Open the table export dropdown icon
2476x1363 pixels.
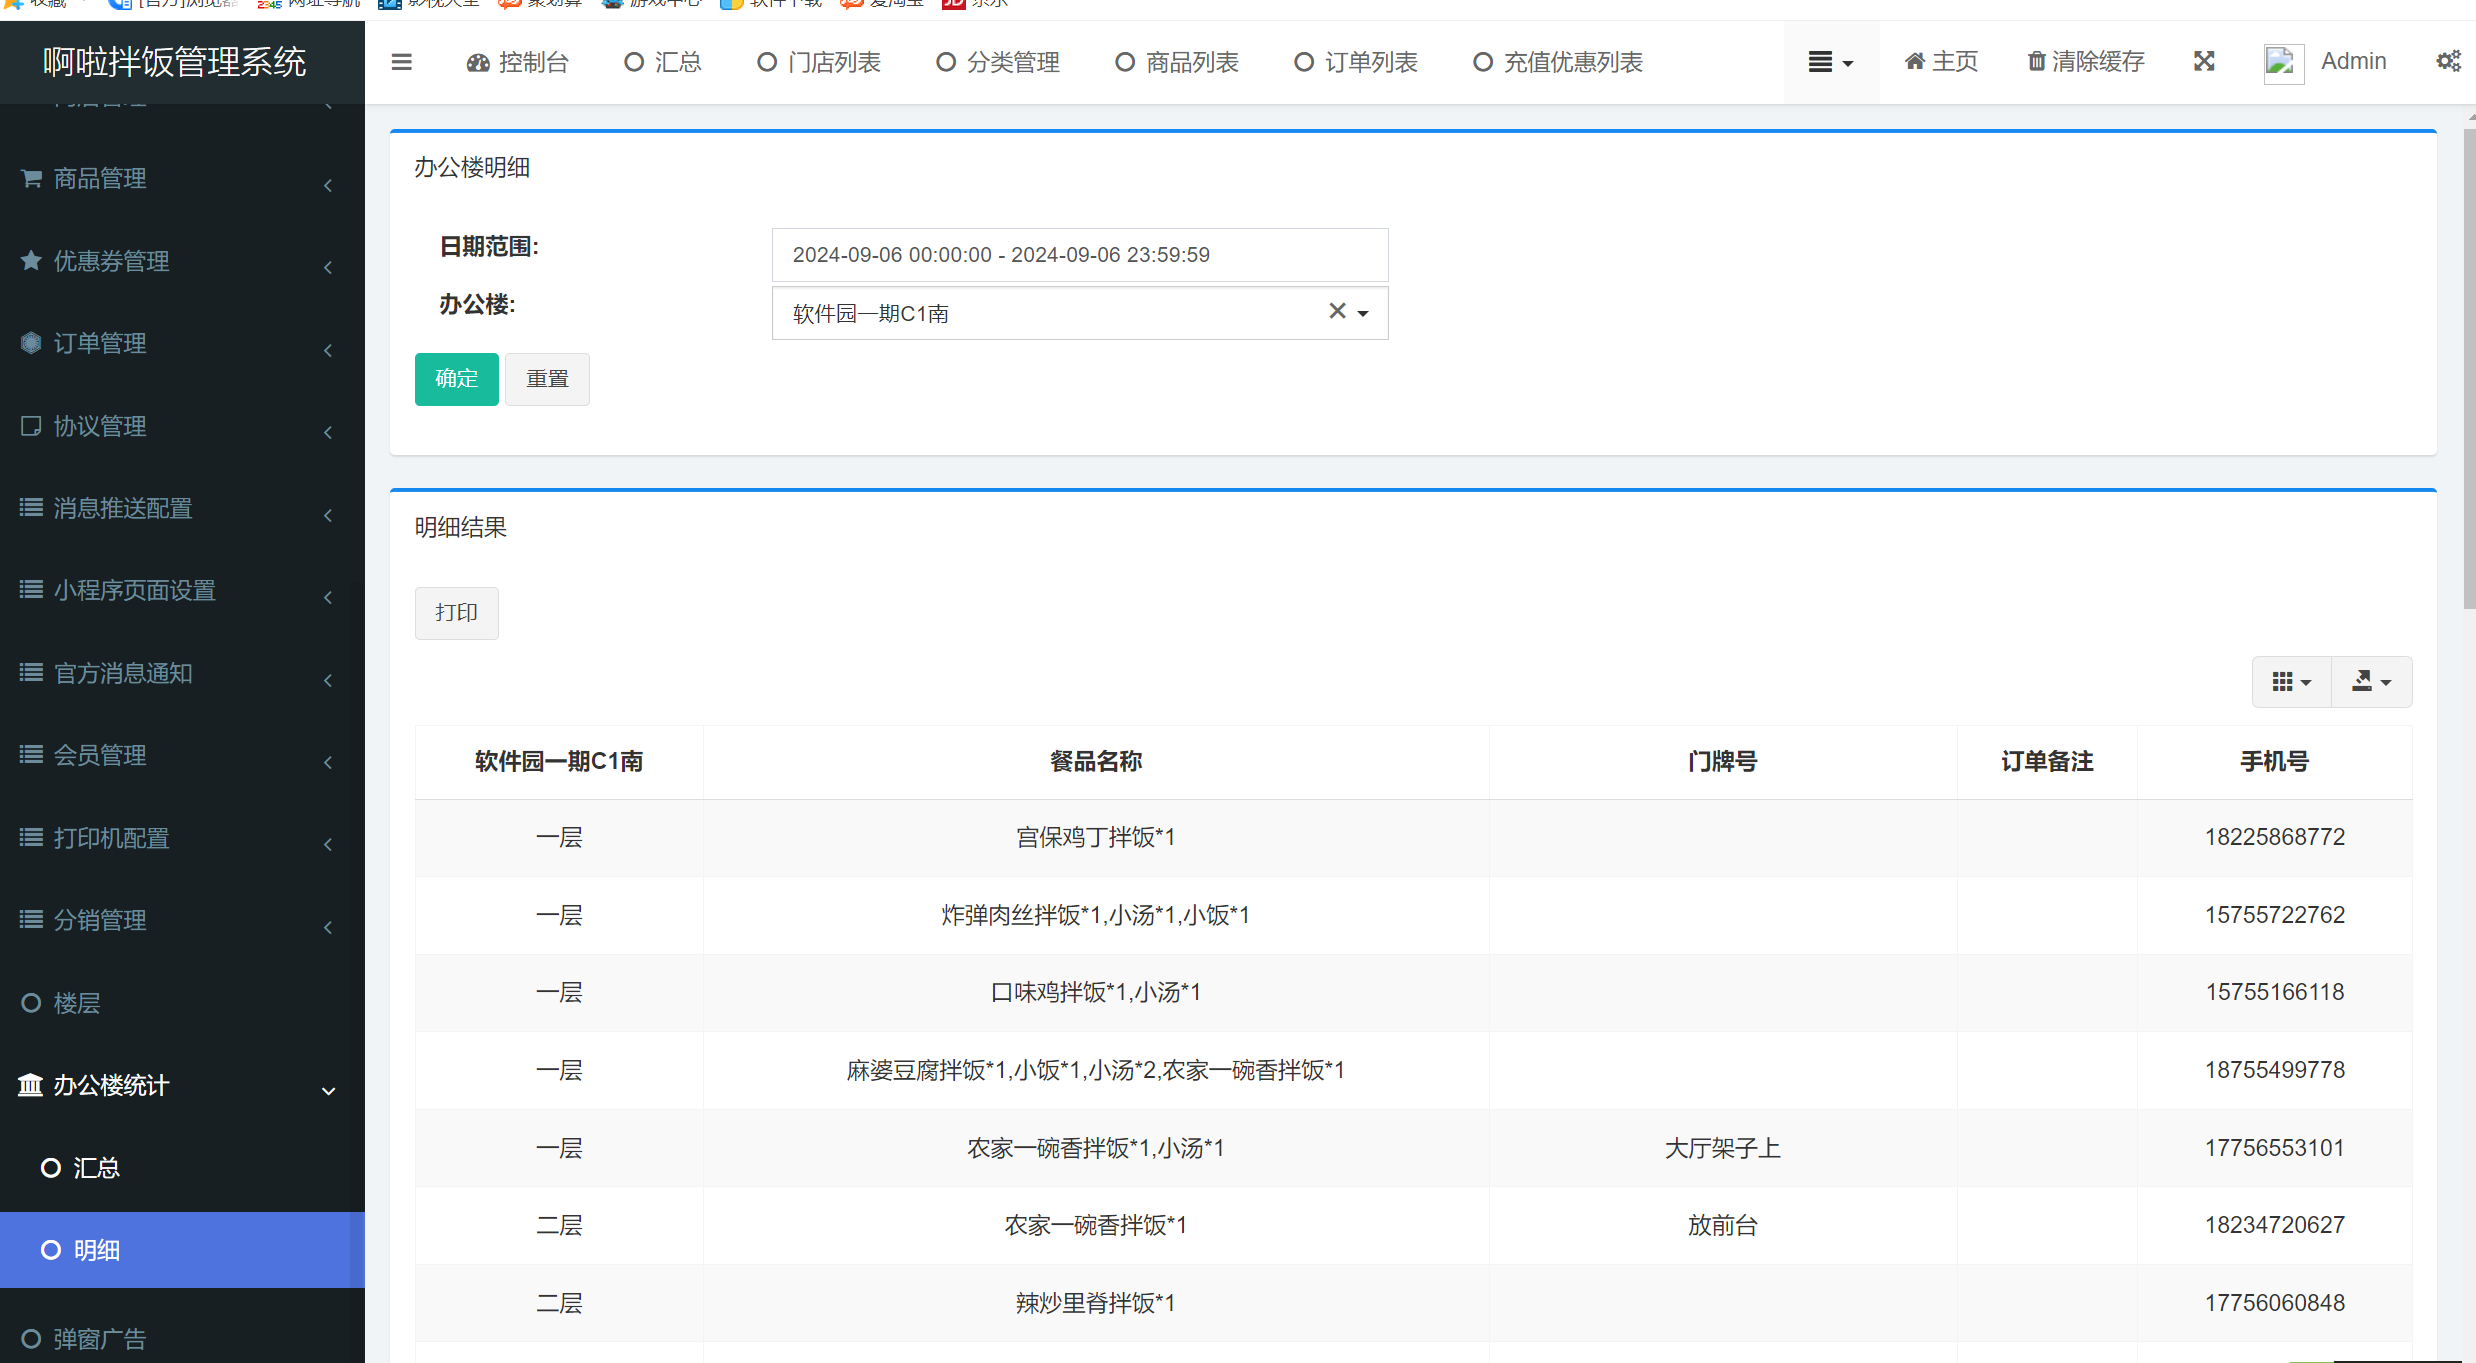(x=2372, y=682)
